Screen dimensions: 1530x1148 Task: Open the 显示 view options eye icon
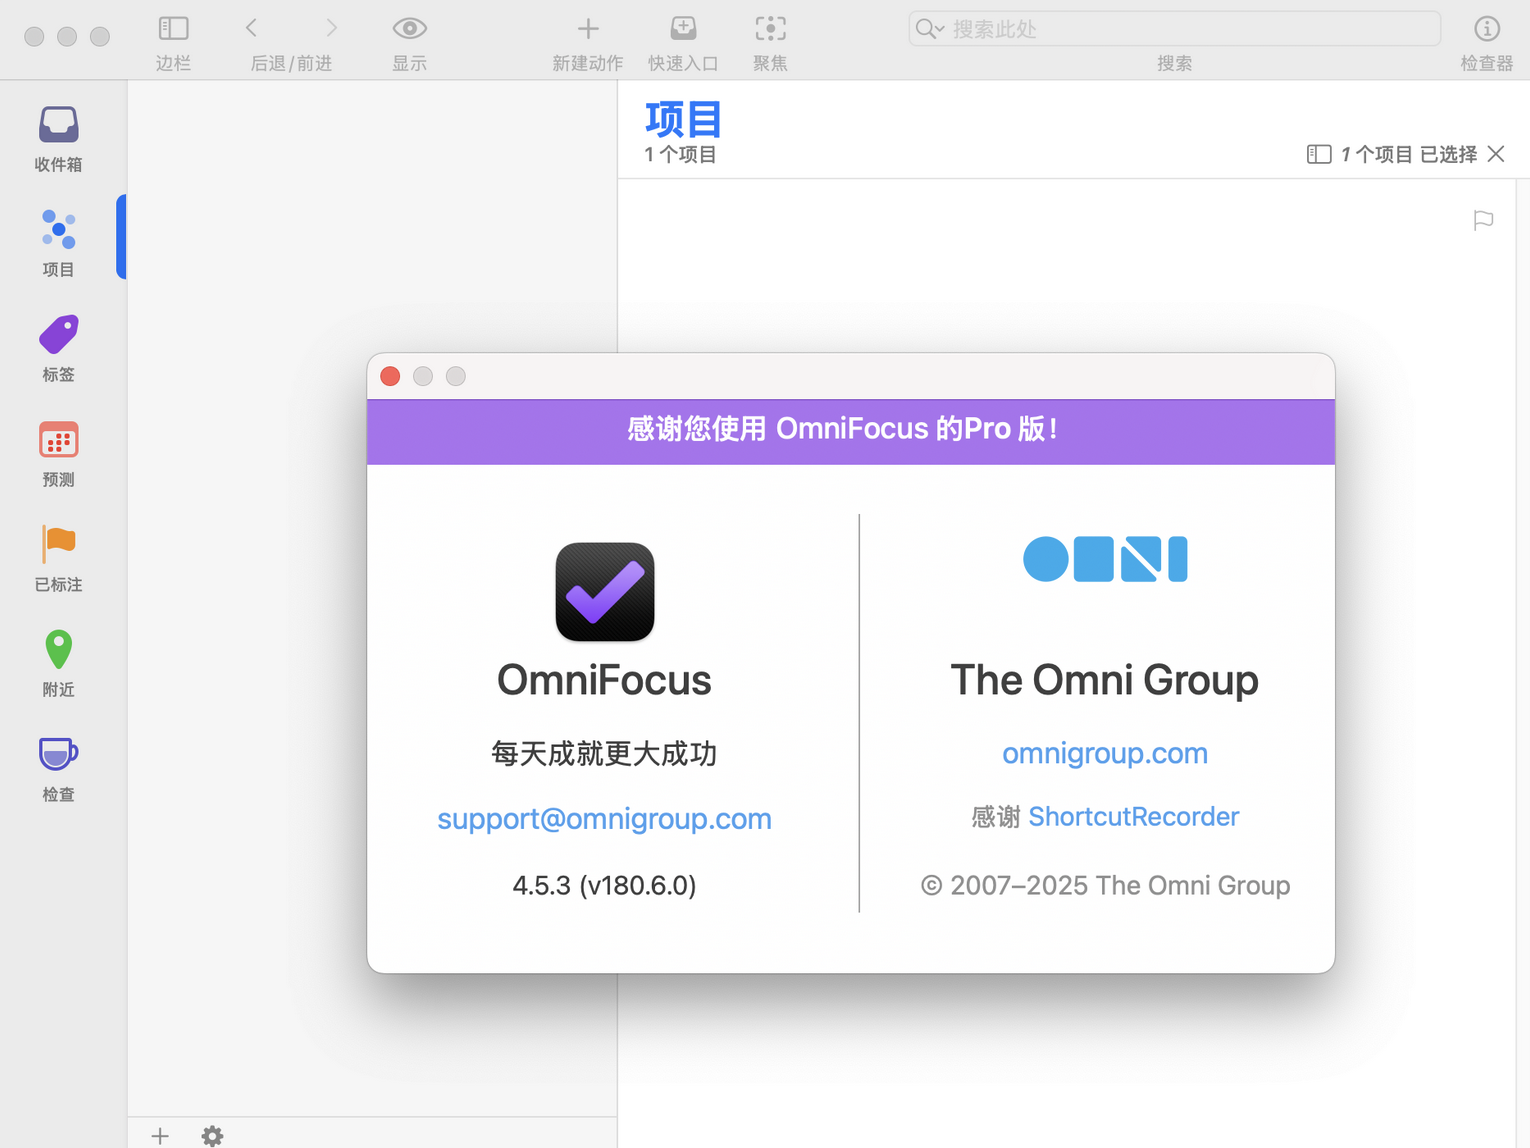pos(410,29)
